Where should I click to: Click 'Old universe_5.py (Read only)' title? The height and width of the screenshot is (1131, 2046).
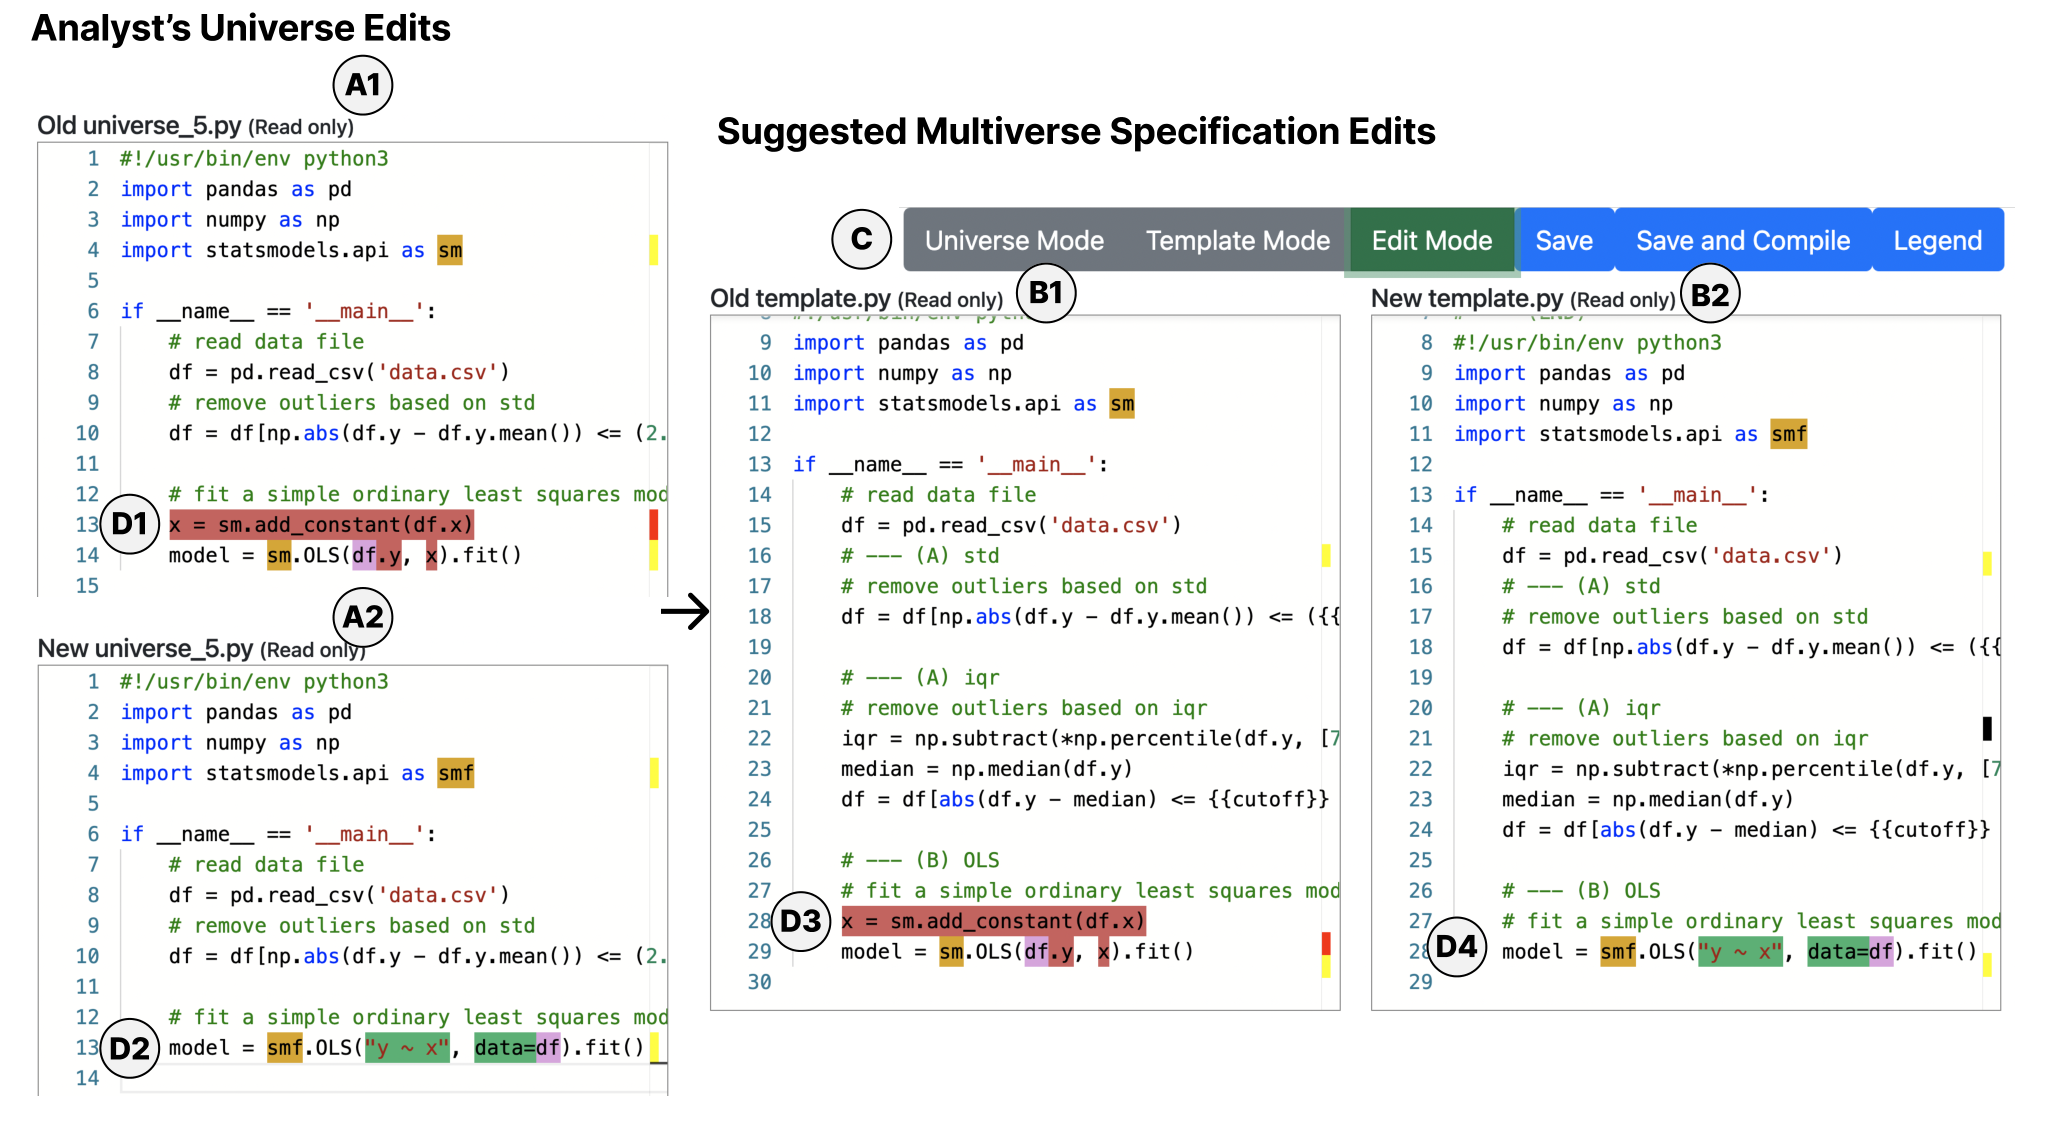pyautogui.click(x=195, y=126)
